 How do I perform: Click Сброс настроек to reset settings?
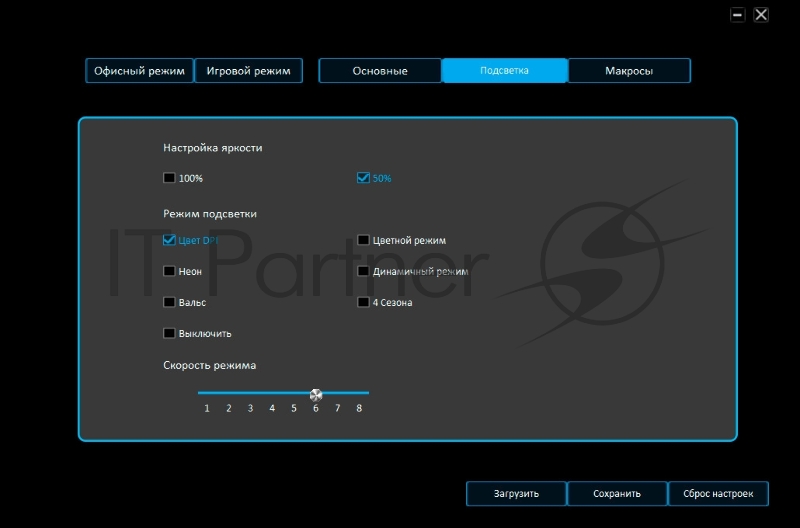pyautogui.click(x=718, y=494)
